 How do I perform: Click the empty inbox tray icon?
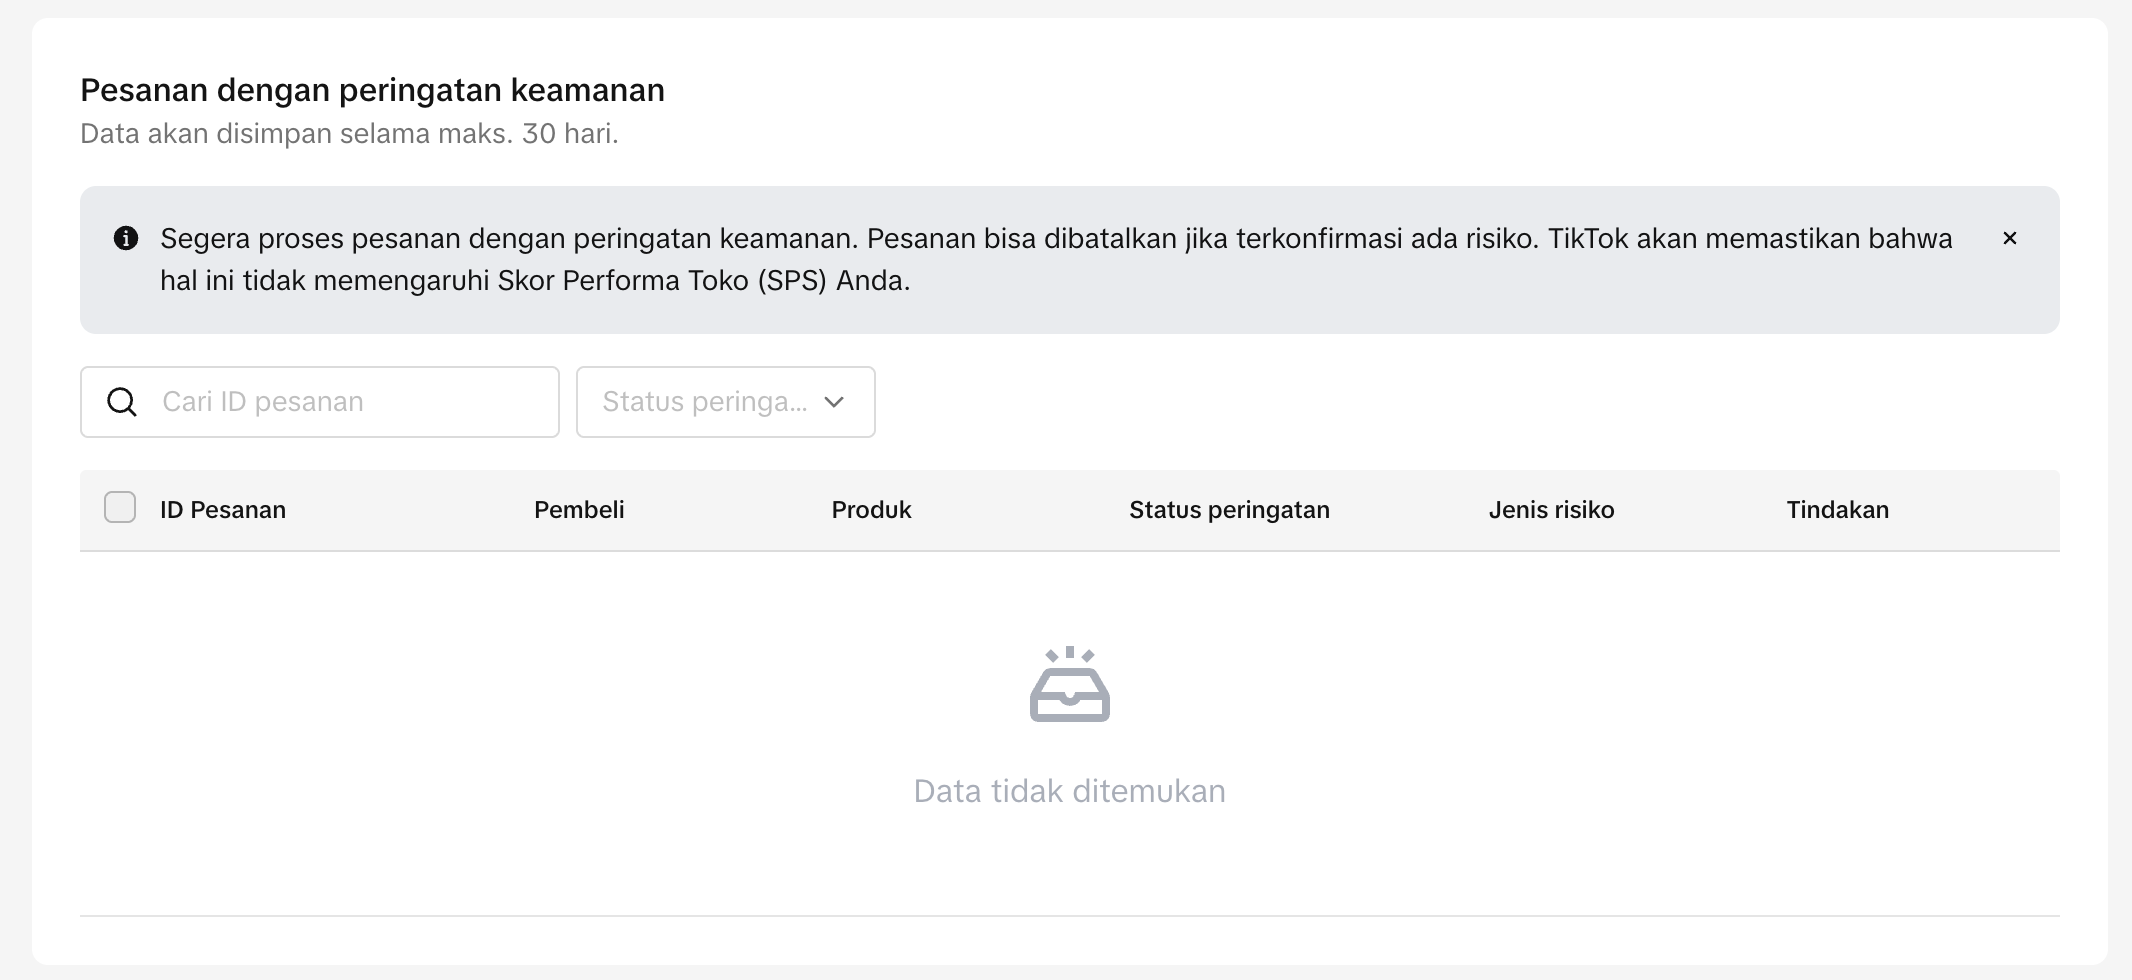(1069, 685)
